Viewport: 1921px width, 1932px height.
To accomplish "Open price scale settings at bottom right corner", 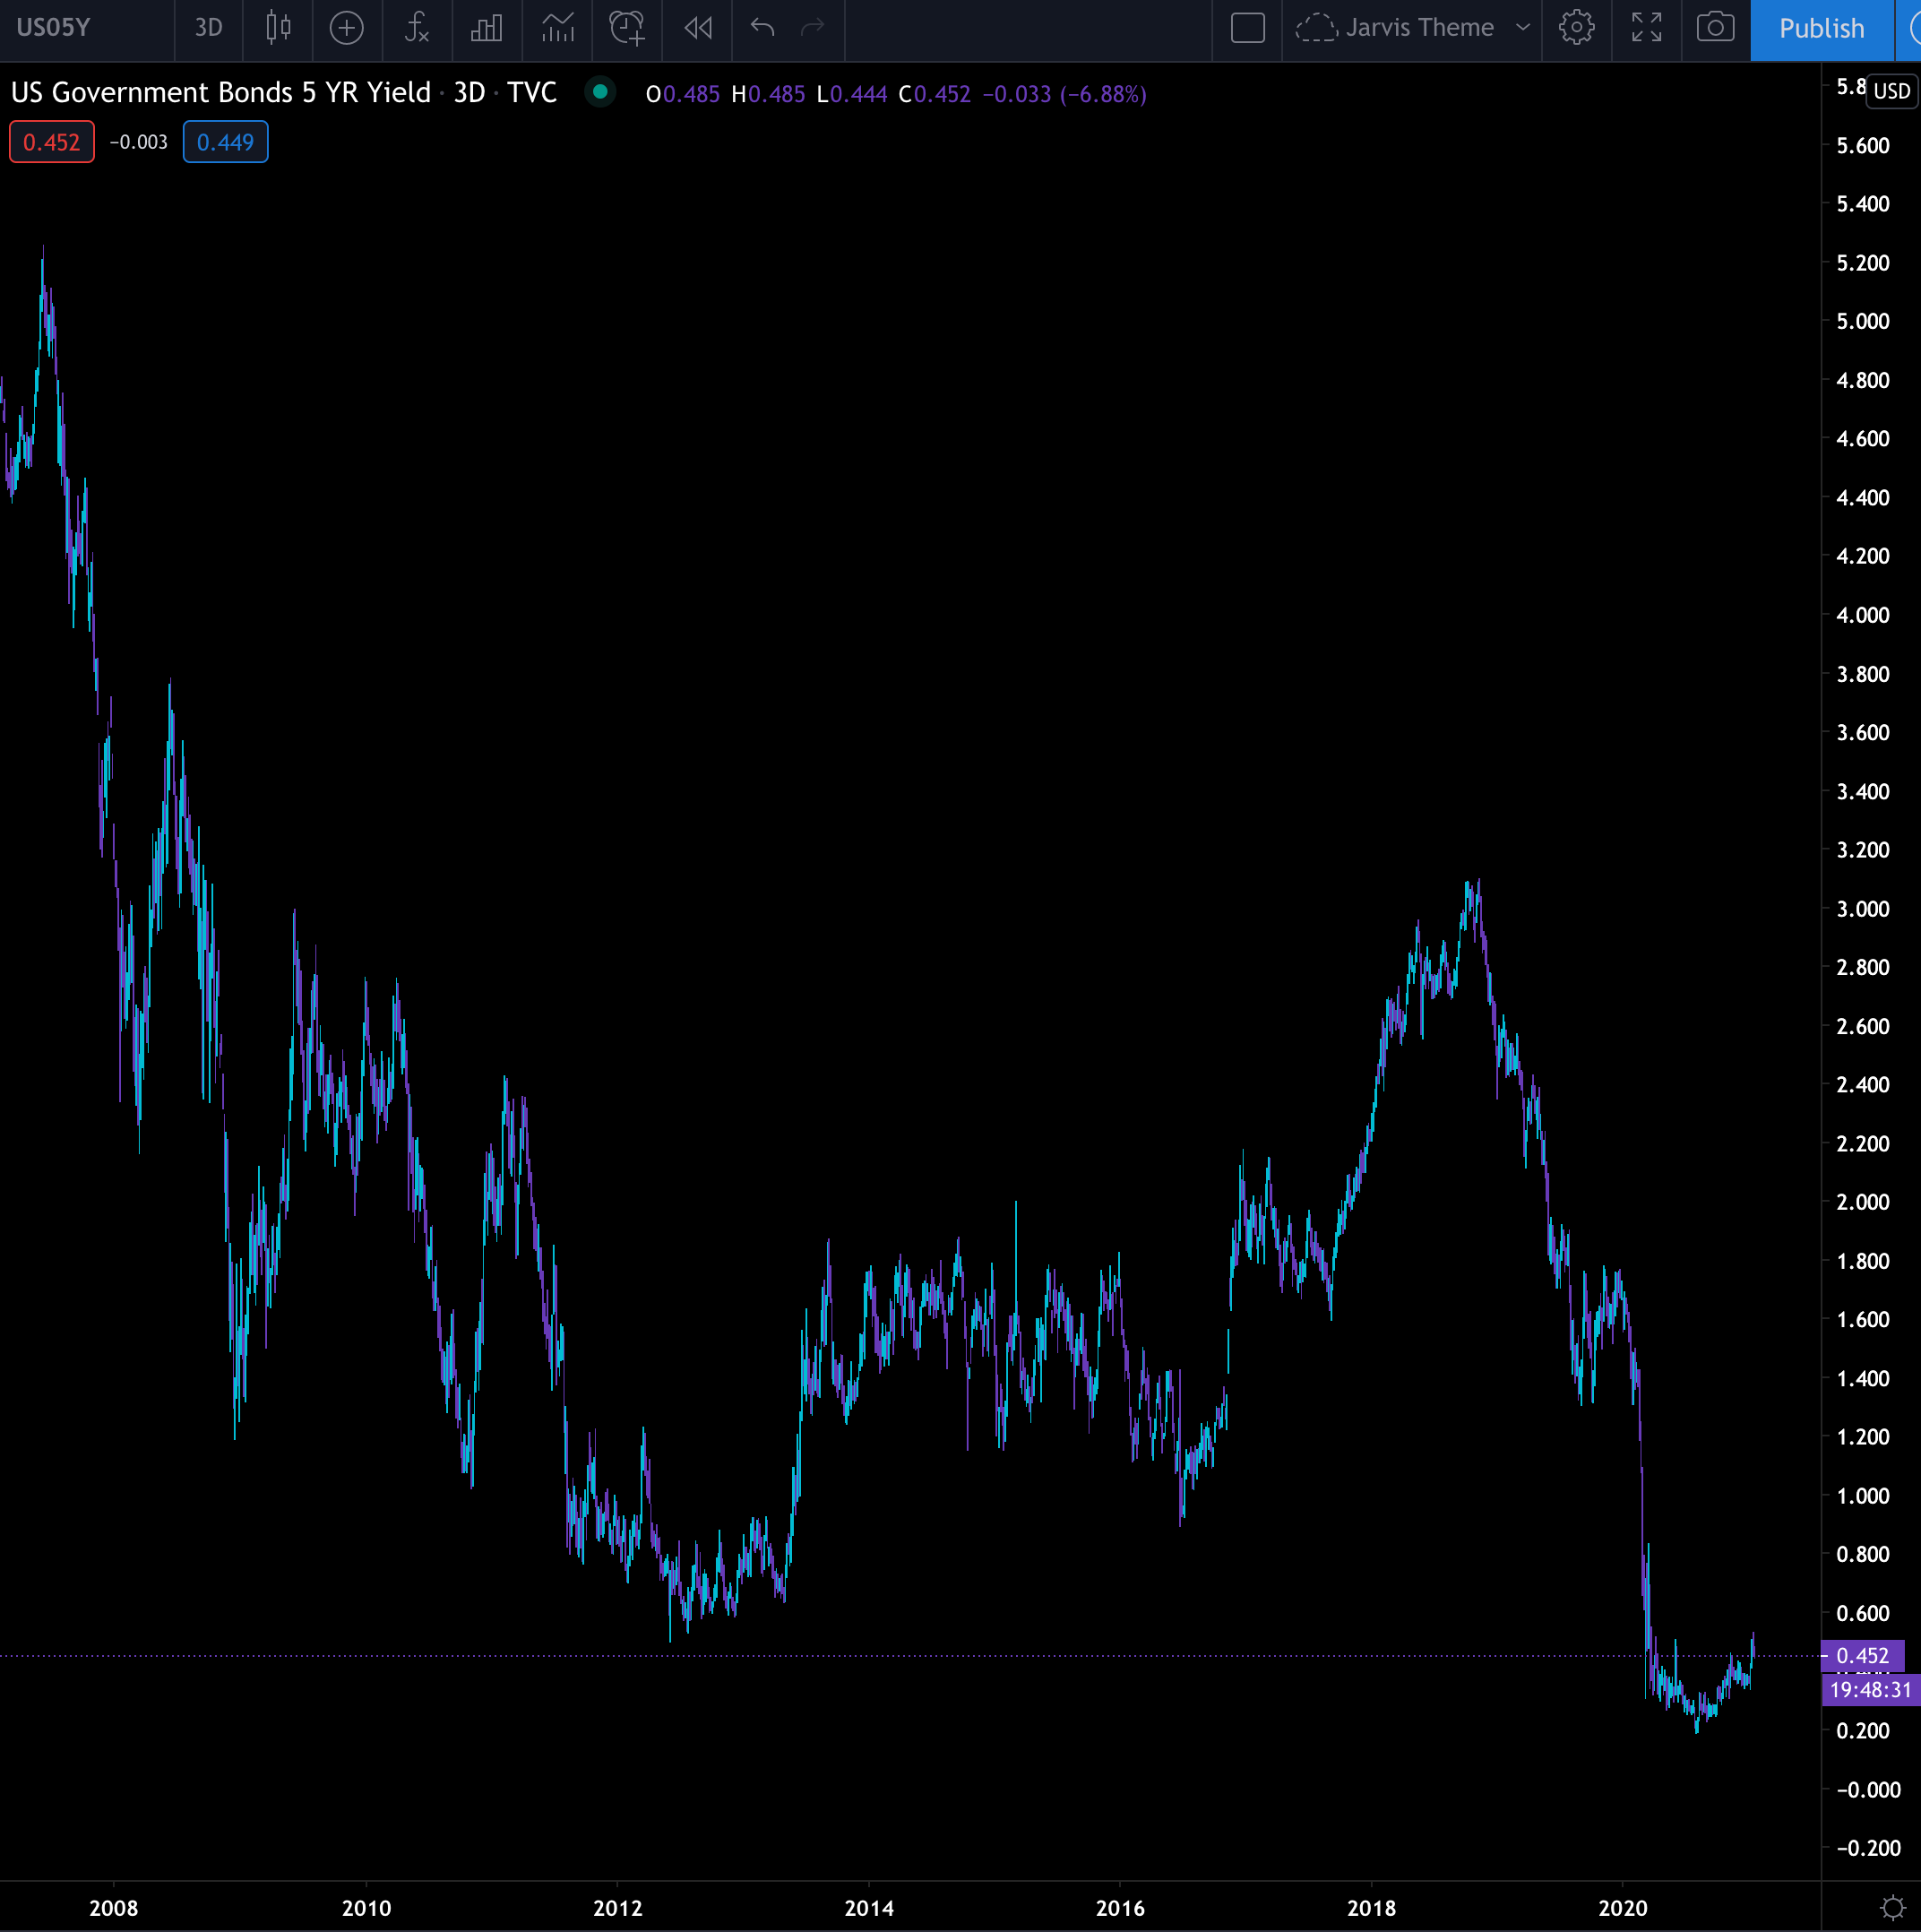I will coord(1892,1907).
